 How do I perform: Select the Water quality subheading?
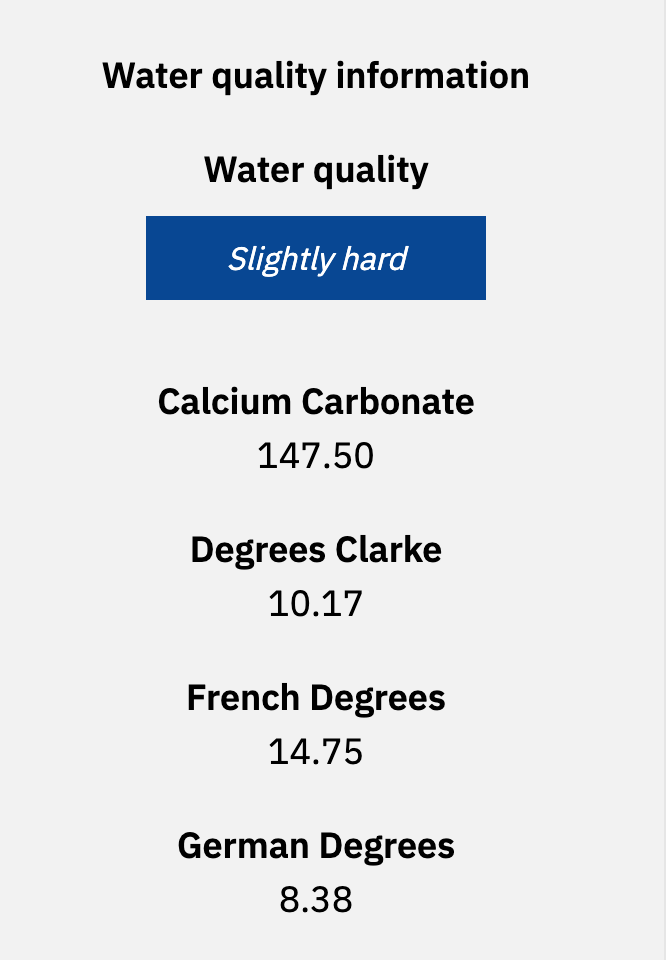tap(316, 170)
